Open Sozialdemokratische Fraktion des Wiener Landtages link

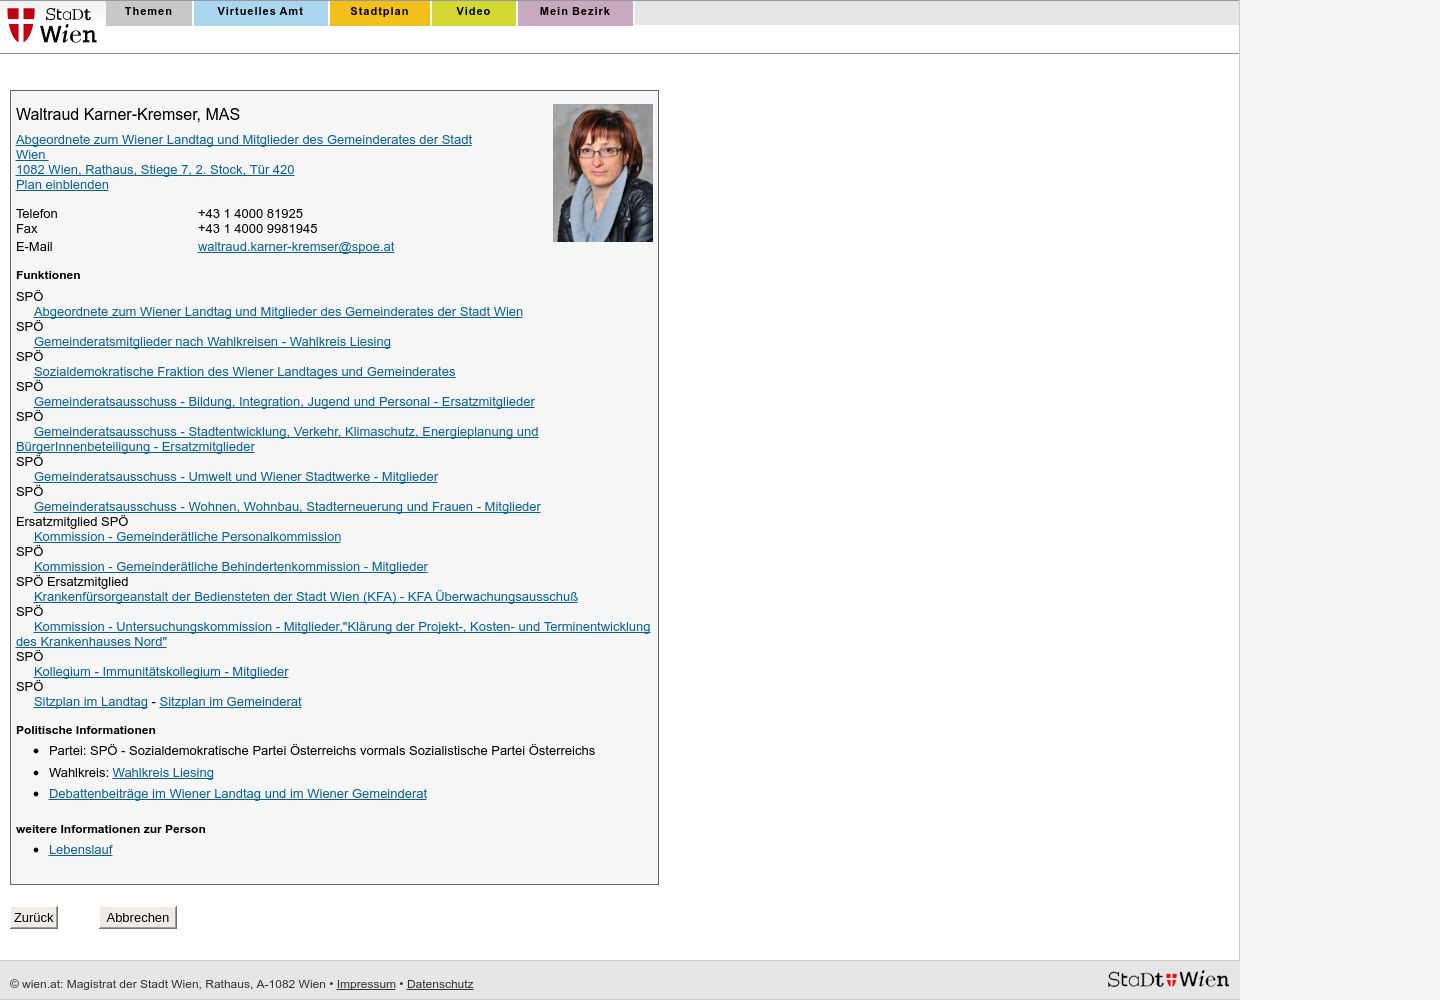pos(244,372)
